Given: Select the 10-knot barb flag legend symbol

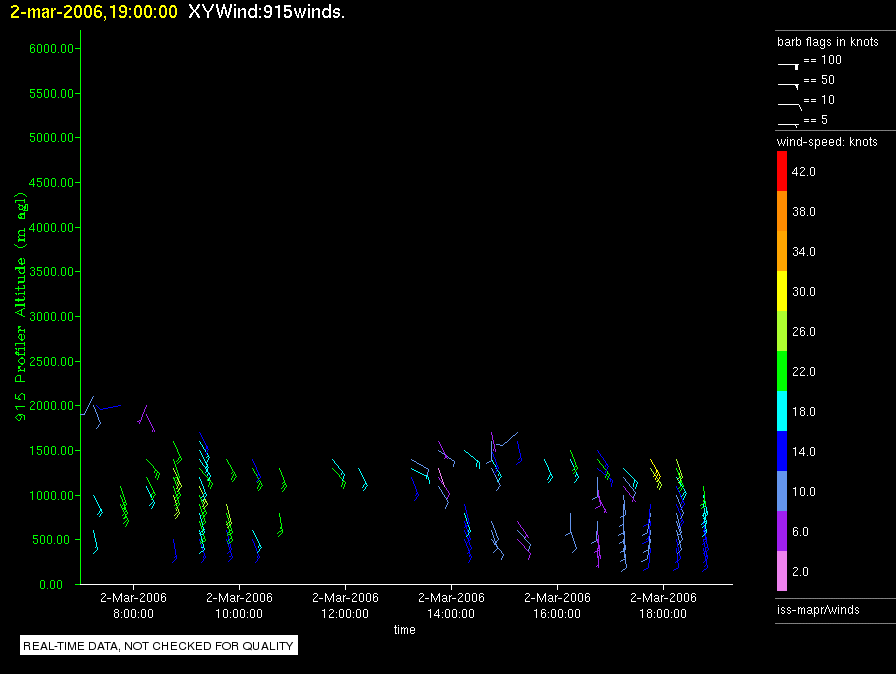Looking at the screenshot, I should point(789,103).
